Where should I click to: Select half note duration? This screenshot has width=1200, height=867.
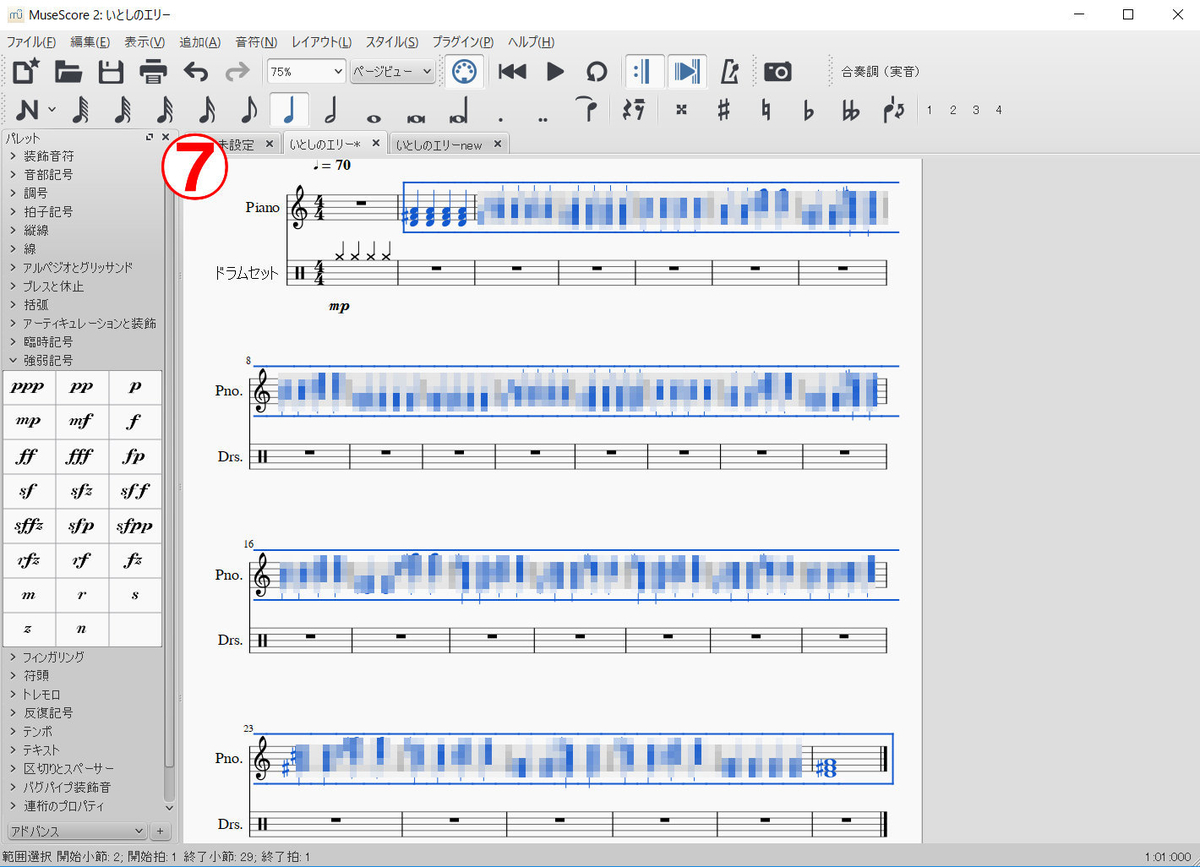point(332,110)
